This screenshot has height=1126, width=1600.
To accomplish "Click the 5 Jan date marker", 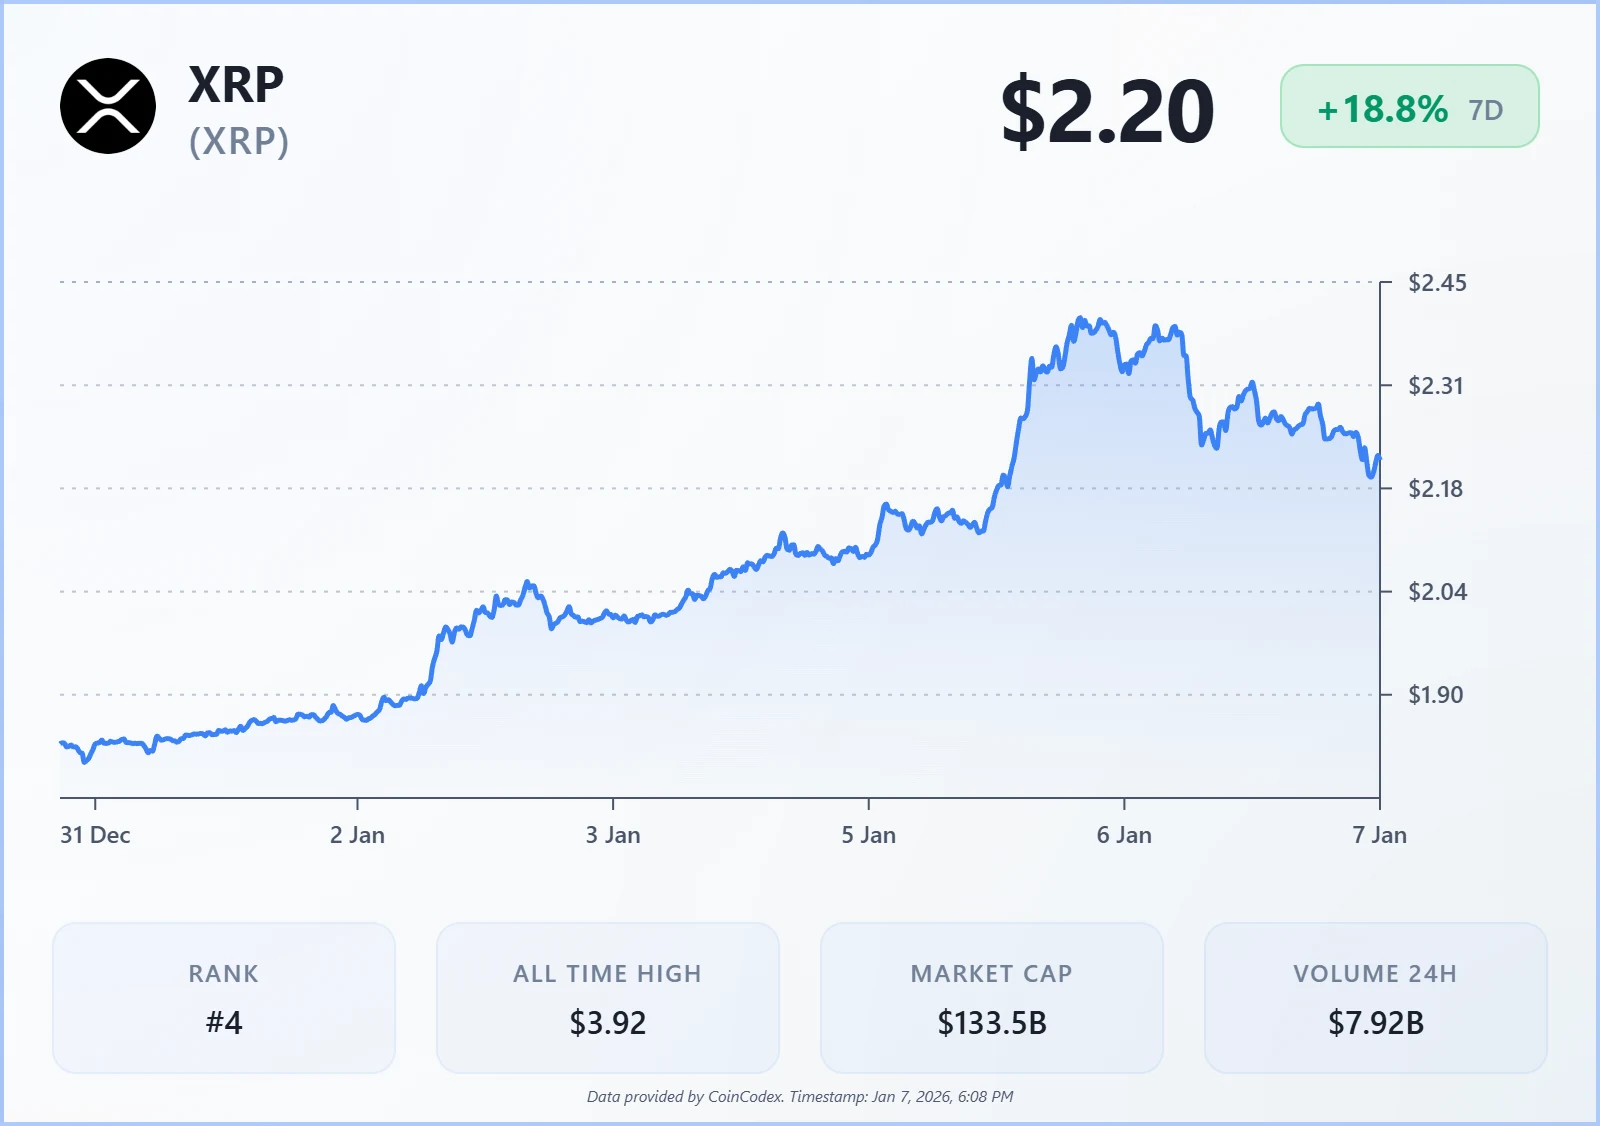I will (x=868, y=835).
